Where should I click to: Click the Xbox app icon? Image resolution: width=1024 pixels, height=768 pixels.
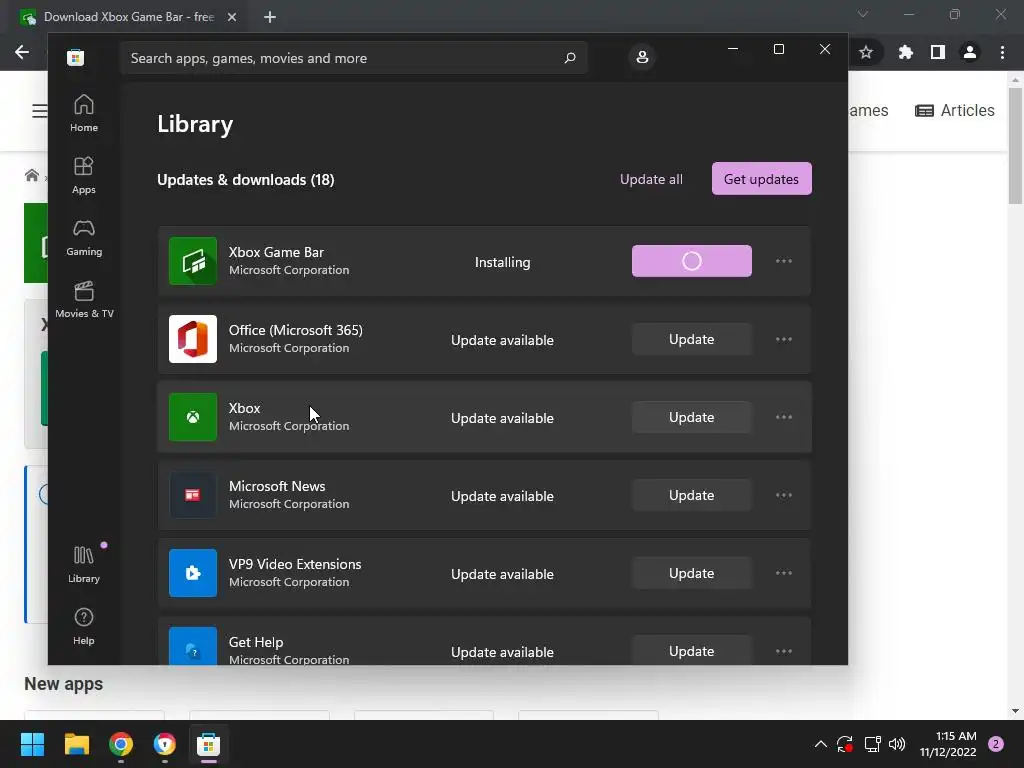tap(193, 417)
